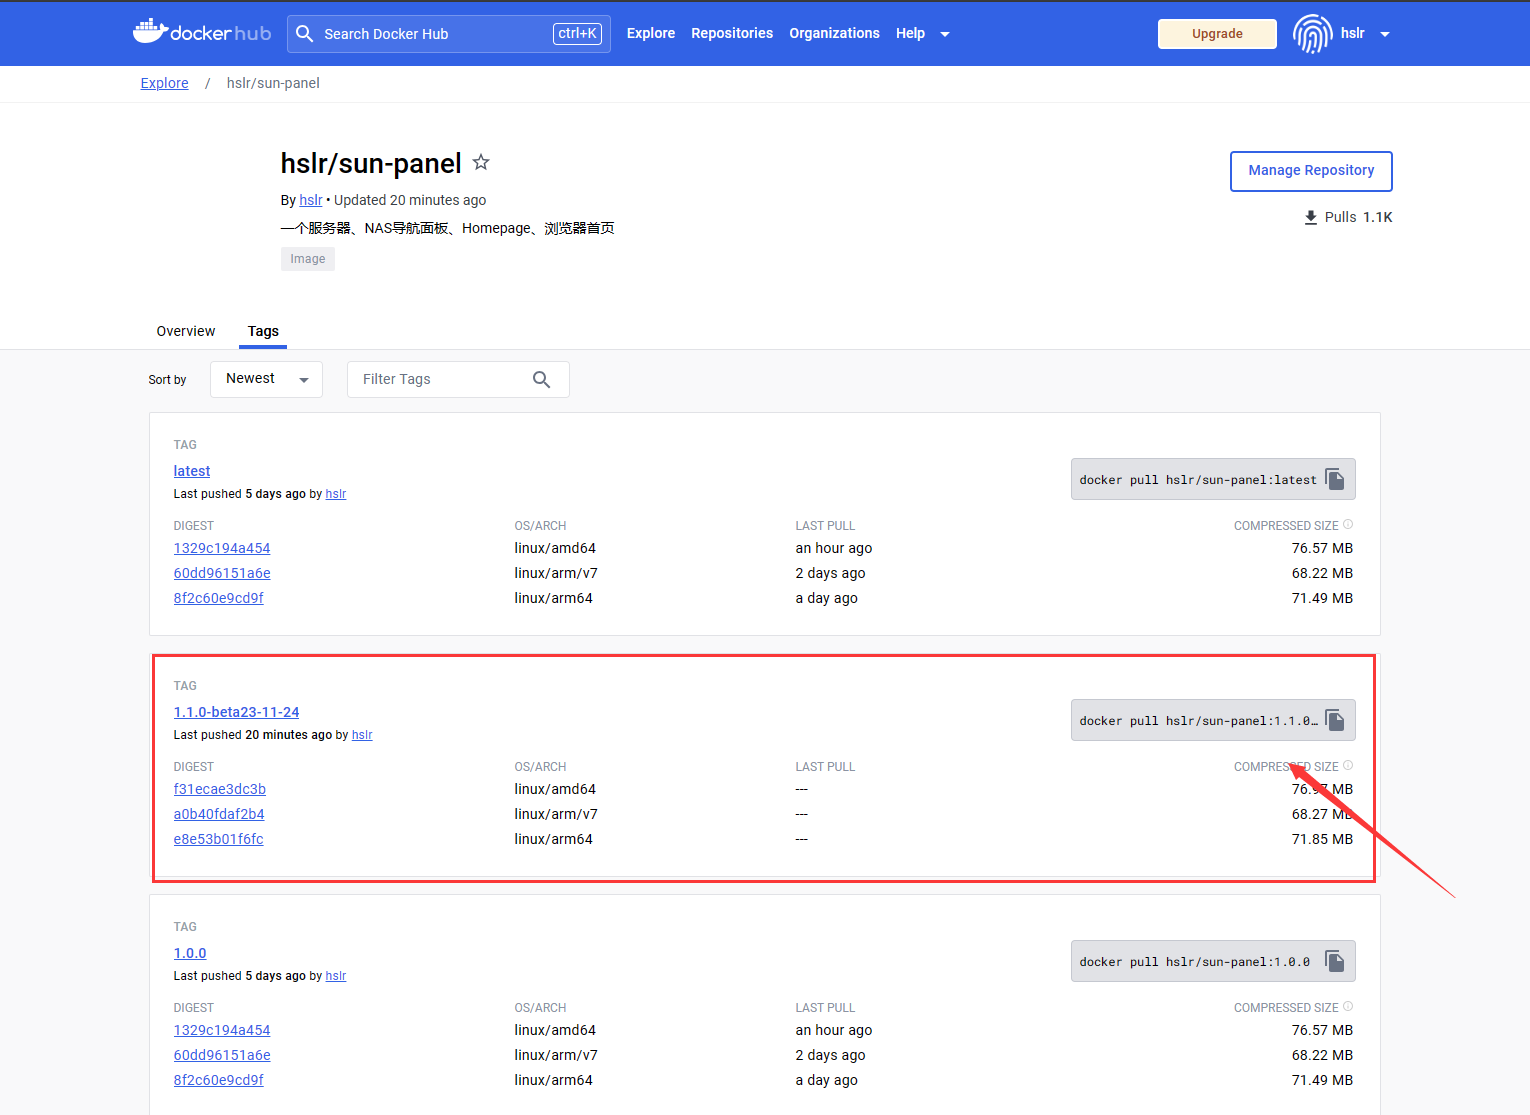Click the fingerprint user avatar
Screen dimensions: 1530x1115
1312,34
